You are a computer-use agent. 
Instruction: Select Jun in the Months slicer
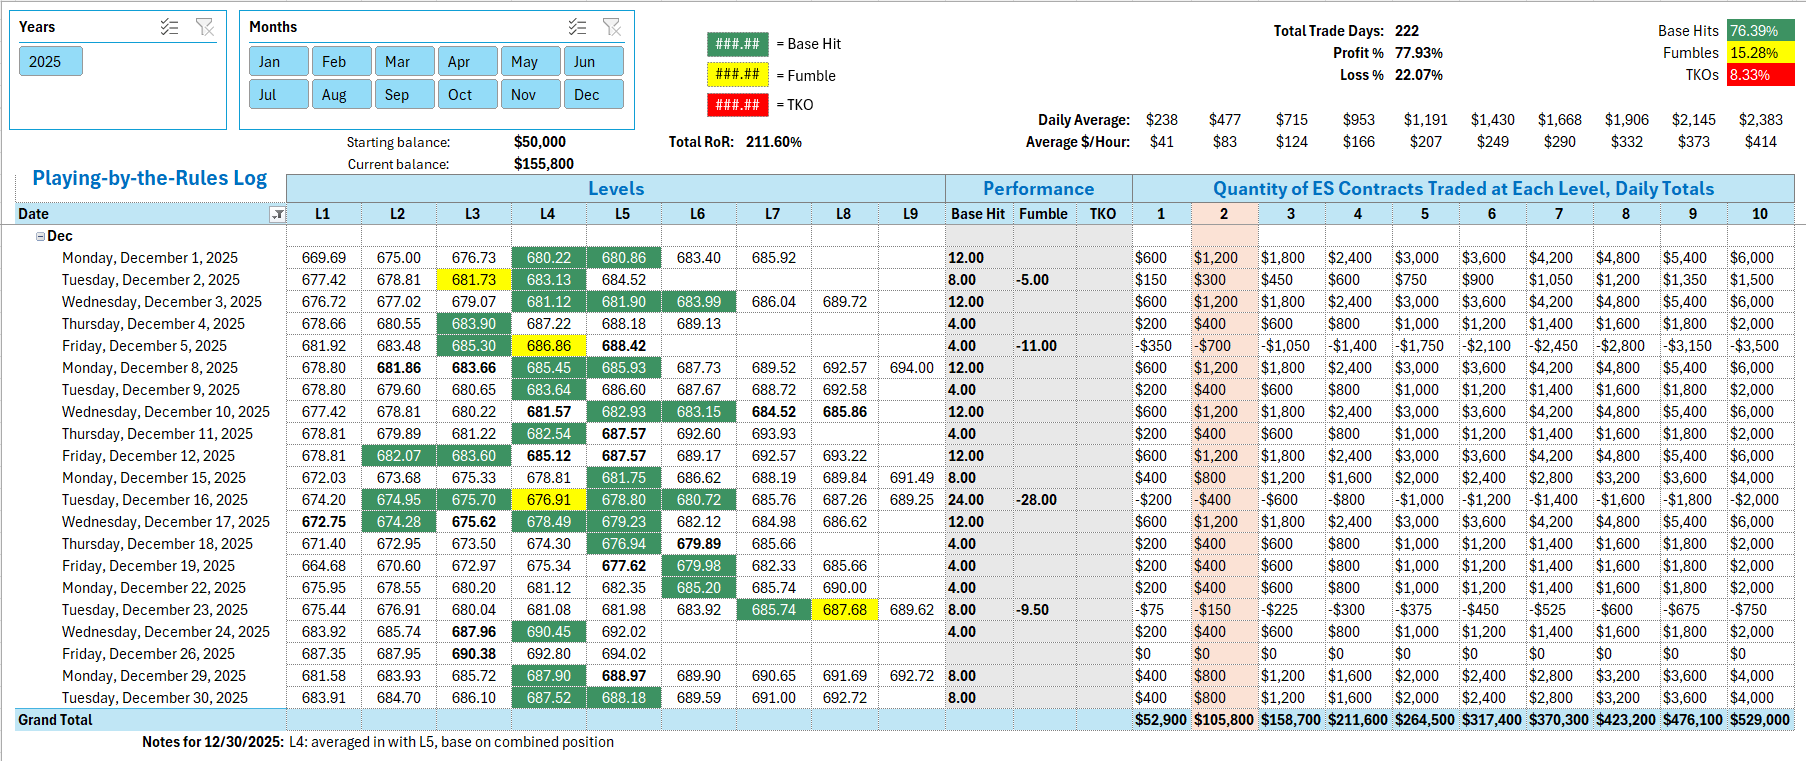click(593, 62)
